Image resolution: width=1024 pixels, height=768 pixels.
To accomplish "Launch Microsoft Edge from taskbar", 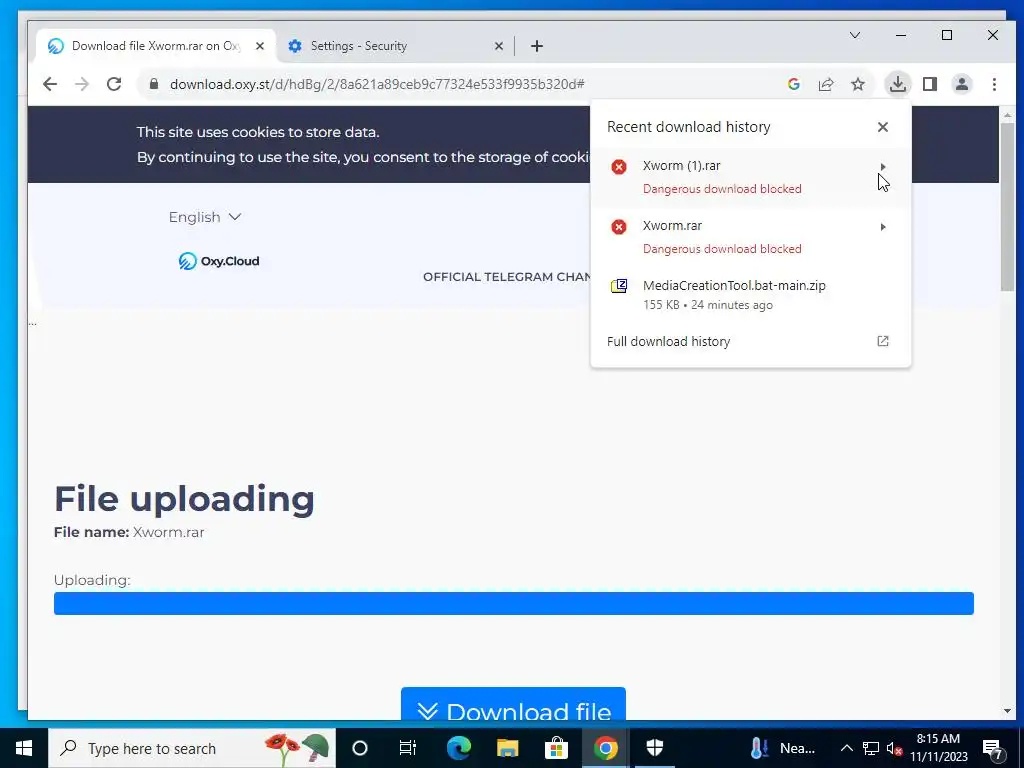I will coord(458,748).
